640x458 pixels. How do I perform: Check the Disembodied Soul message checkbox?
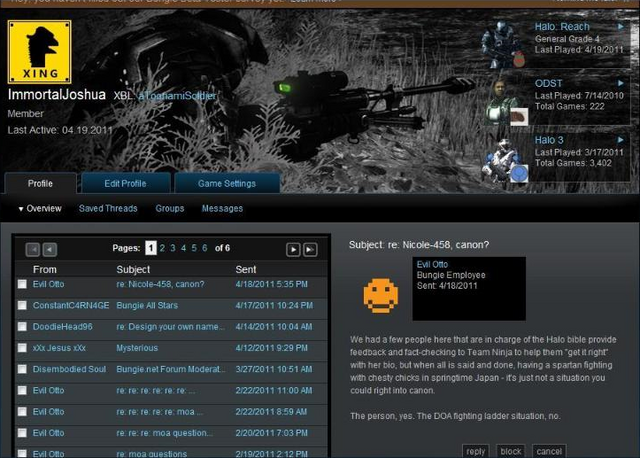point(22,369)
